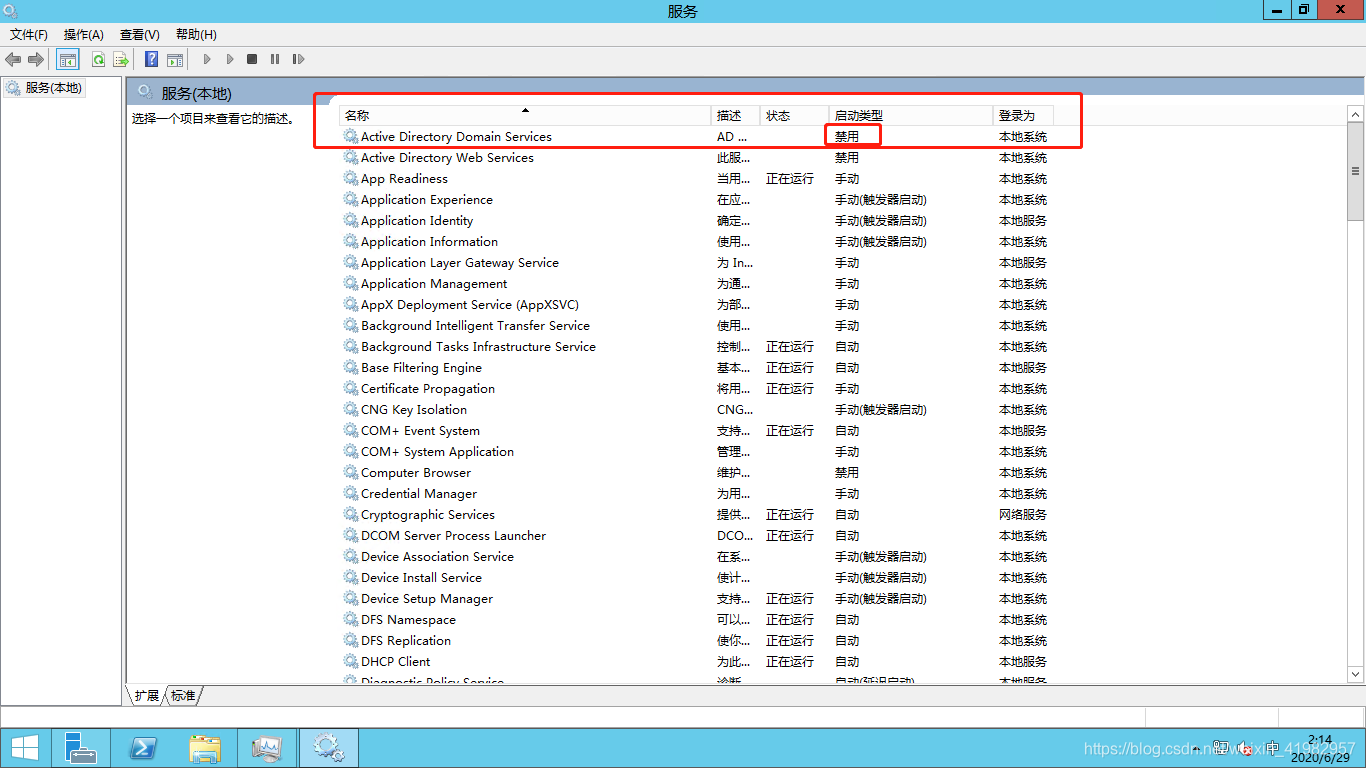This screenshot has height=768, width=1366.
Task: Click gear icon beside DHCP Client
Action: click(351, 662)
